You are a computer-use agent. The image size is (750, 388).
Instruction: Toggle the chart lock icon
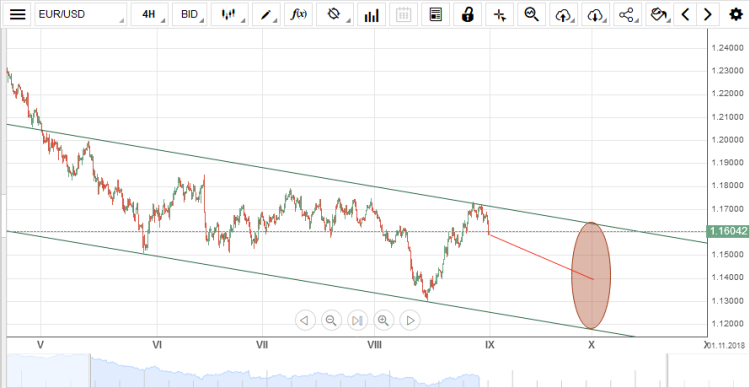point(467,14)
